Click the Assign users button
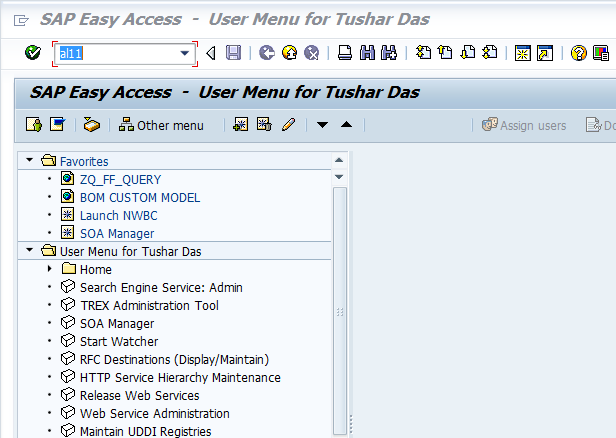 click(524, 125)
